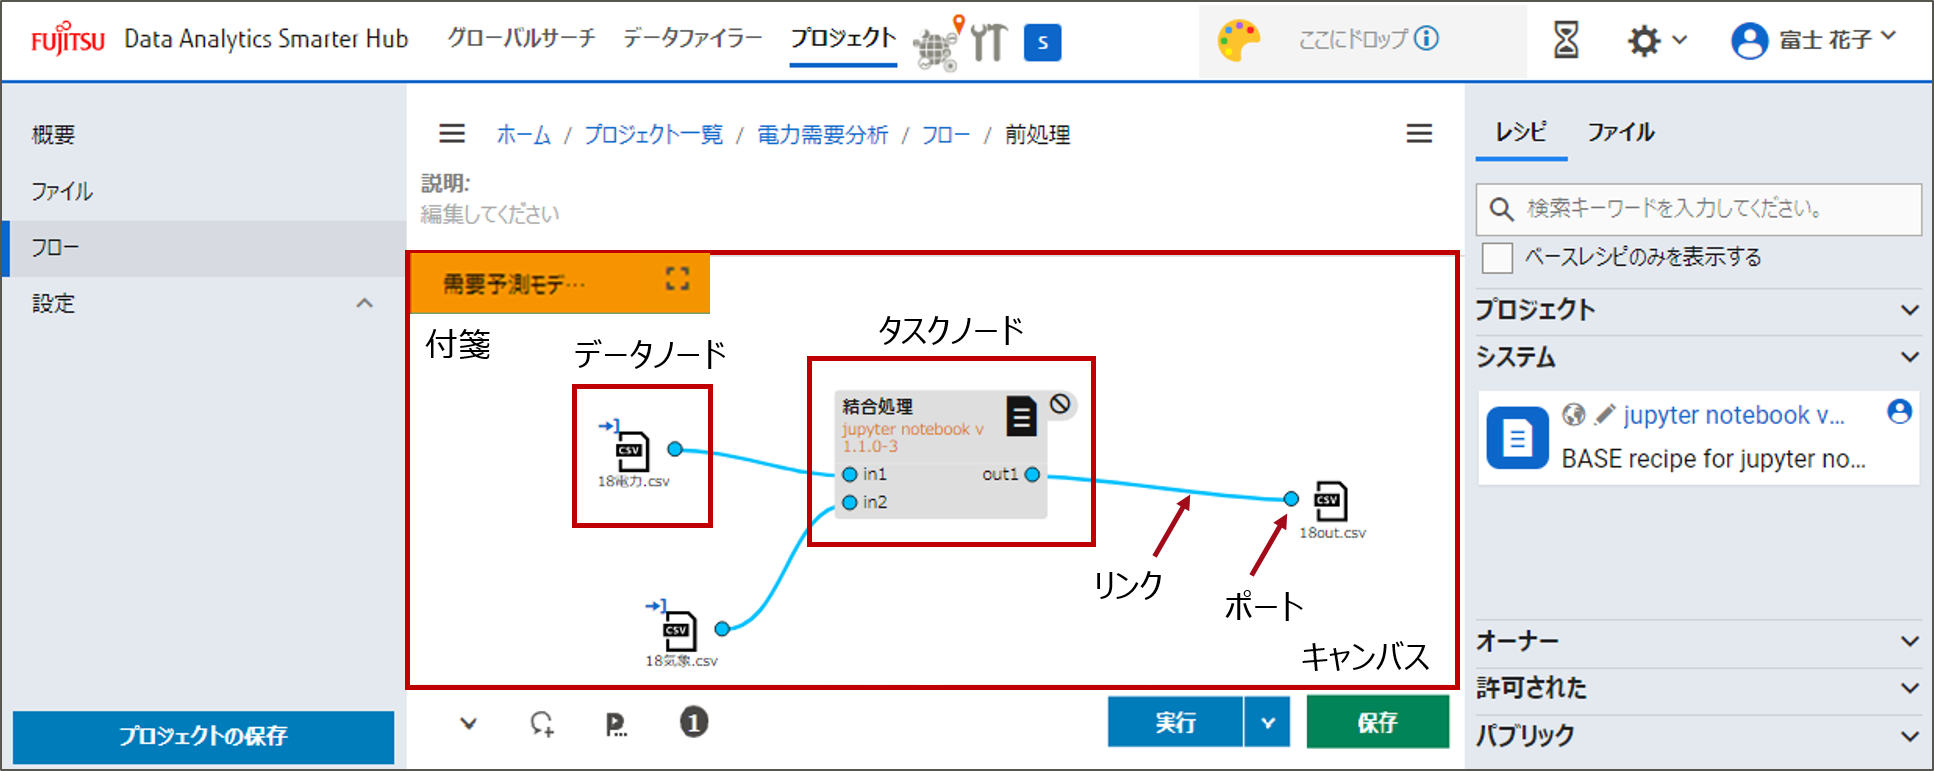Click the blue document recipe icon
1934x771 pixels.
click(x=1517, y=438)
